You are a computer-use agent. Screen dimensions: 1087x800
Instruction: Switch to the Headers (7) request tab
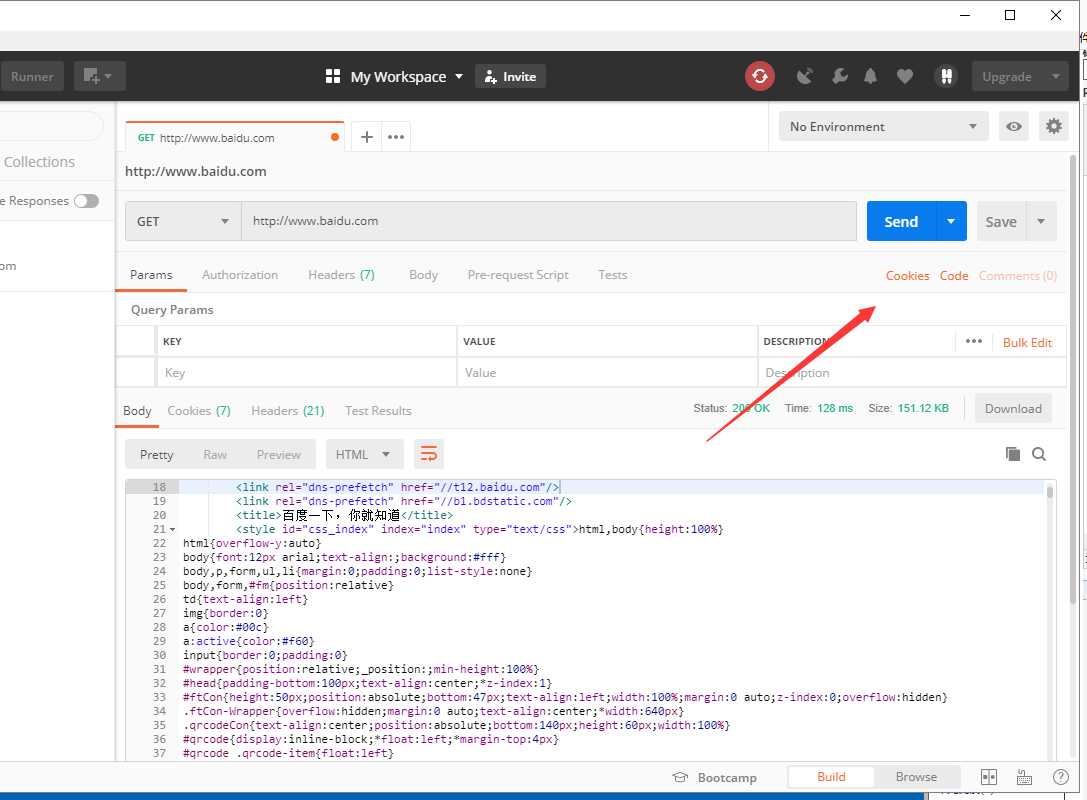[341, 275]
